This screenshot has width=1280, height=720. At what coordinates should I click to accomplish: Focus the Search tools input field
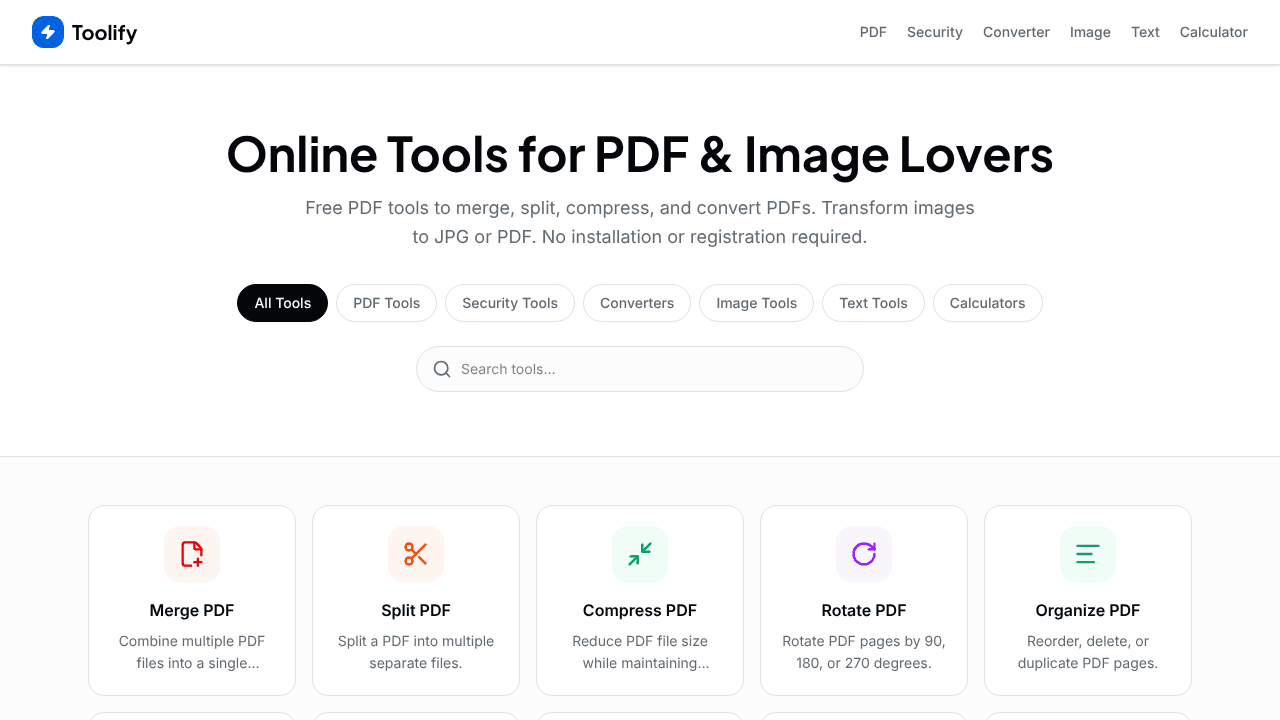click(x=640, y=369)
